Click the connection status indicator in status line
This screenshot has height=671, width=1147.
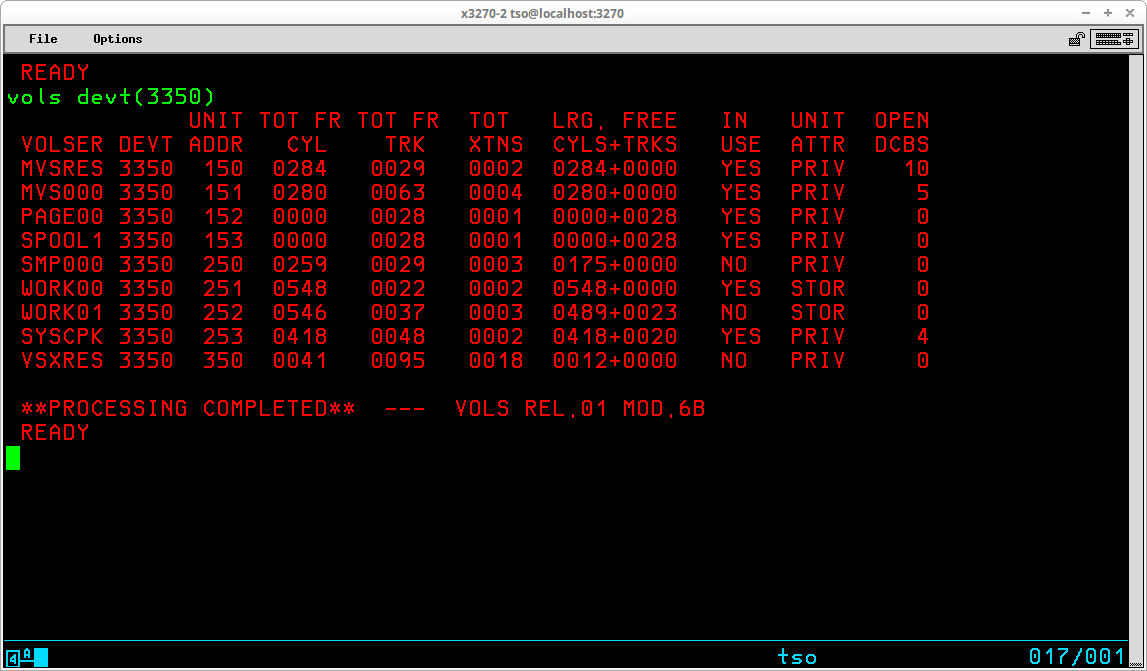(x=26, y=657)
